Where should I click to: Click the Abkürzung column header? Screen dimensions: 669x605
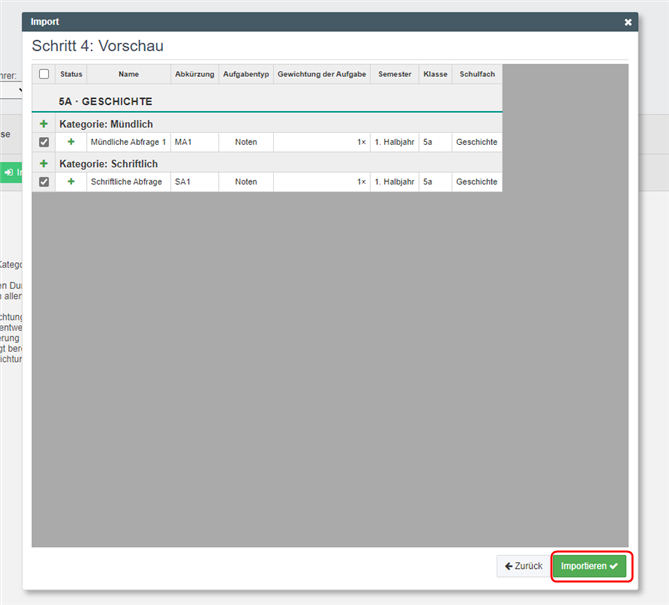pyautogui.click(x=194, y=74)
